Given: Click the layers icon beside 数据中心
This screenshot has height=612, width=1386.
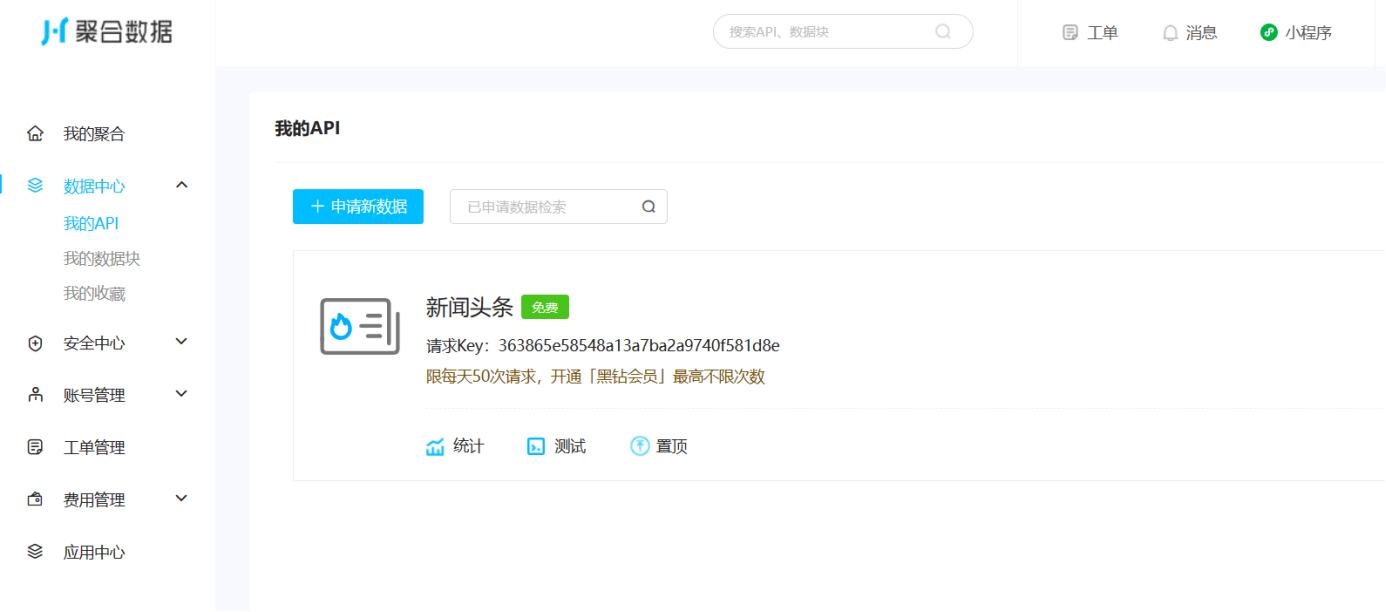Looking at the screenshot, I should click(36, 185).
